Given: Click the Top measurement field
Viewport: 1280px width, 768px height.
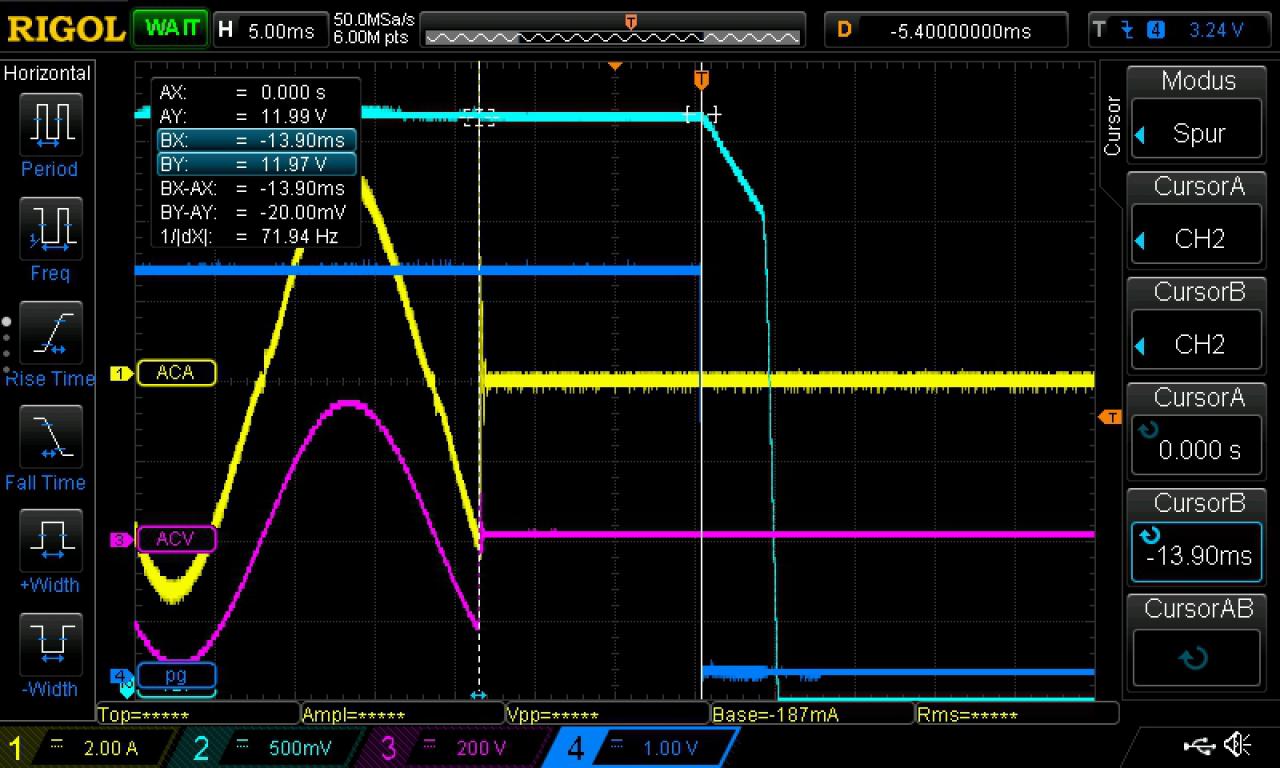Looking at the screenshot, I should 198,714.
